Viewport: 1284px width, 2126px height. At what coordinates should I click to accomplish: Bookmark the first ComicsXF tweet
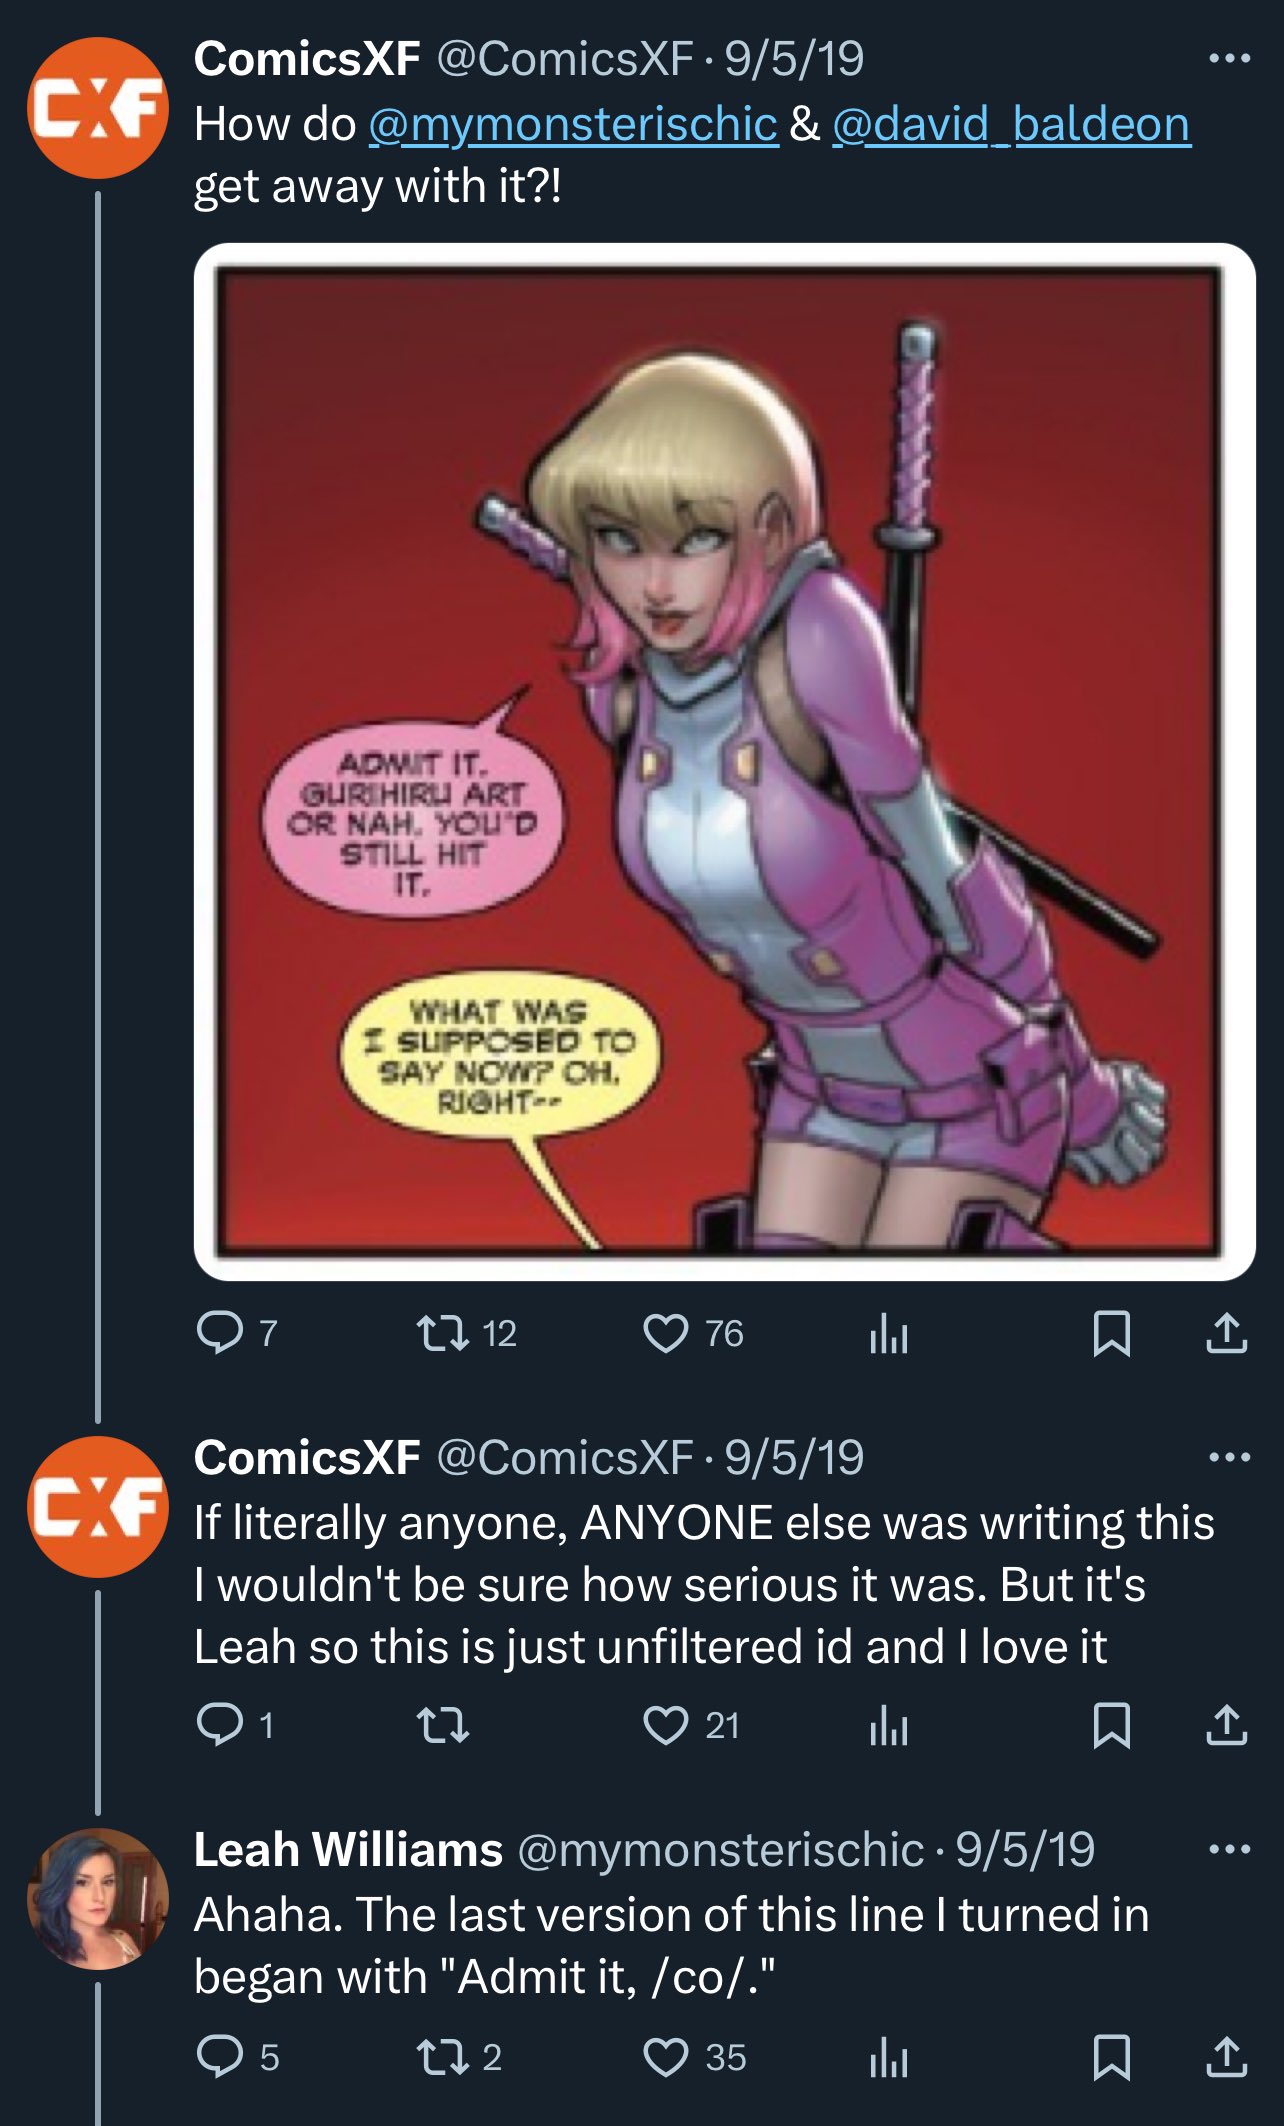[x=1111, y=1333]
